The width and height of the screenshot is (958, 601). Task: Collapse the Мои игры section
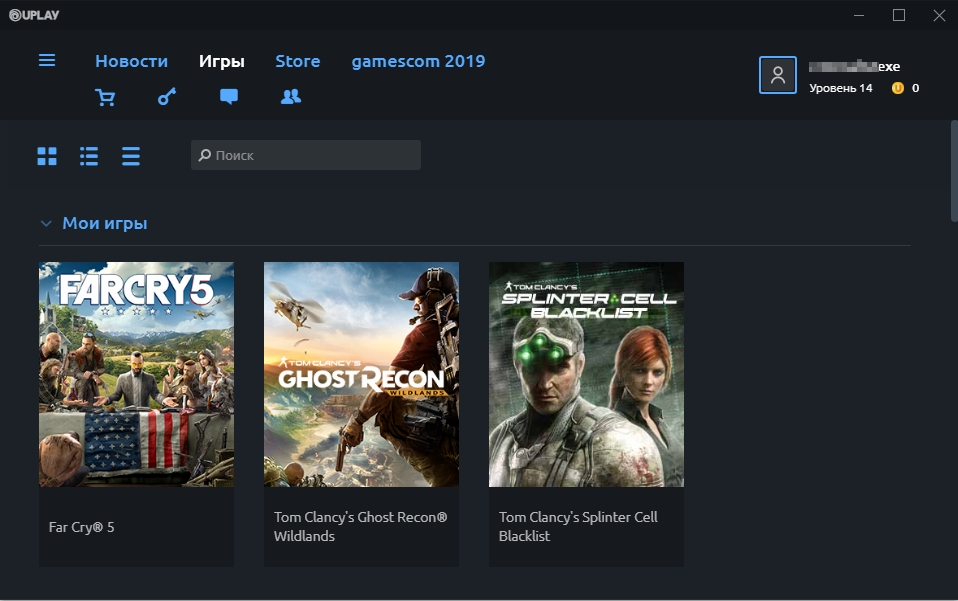click(x=46, y=224)
